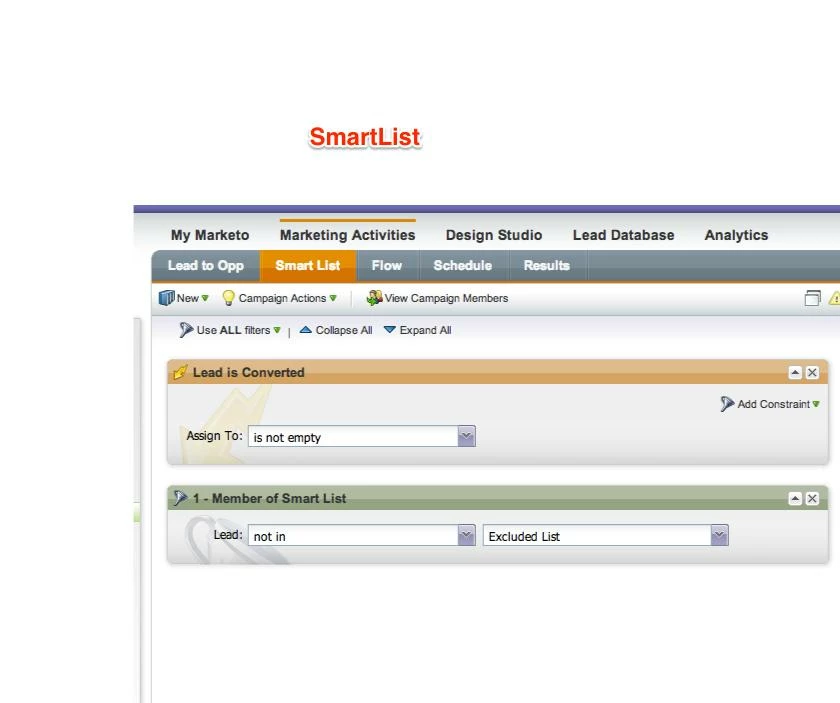Click the Assign To: label
This screenshot has width=840, height=703.
[x=214, y=436]
